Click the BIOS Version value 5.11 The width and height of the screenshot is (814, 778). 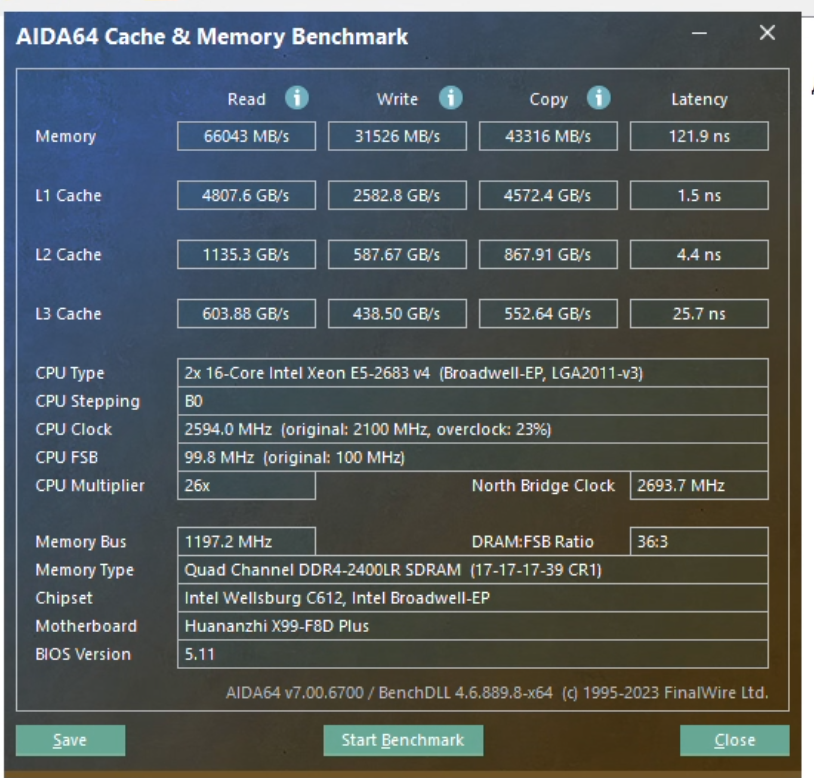coord(472,654)
